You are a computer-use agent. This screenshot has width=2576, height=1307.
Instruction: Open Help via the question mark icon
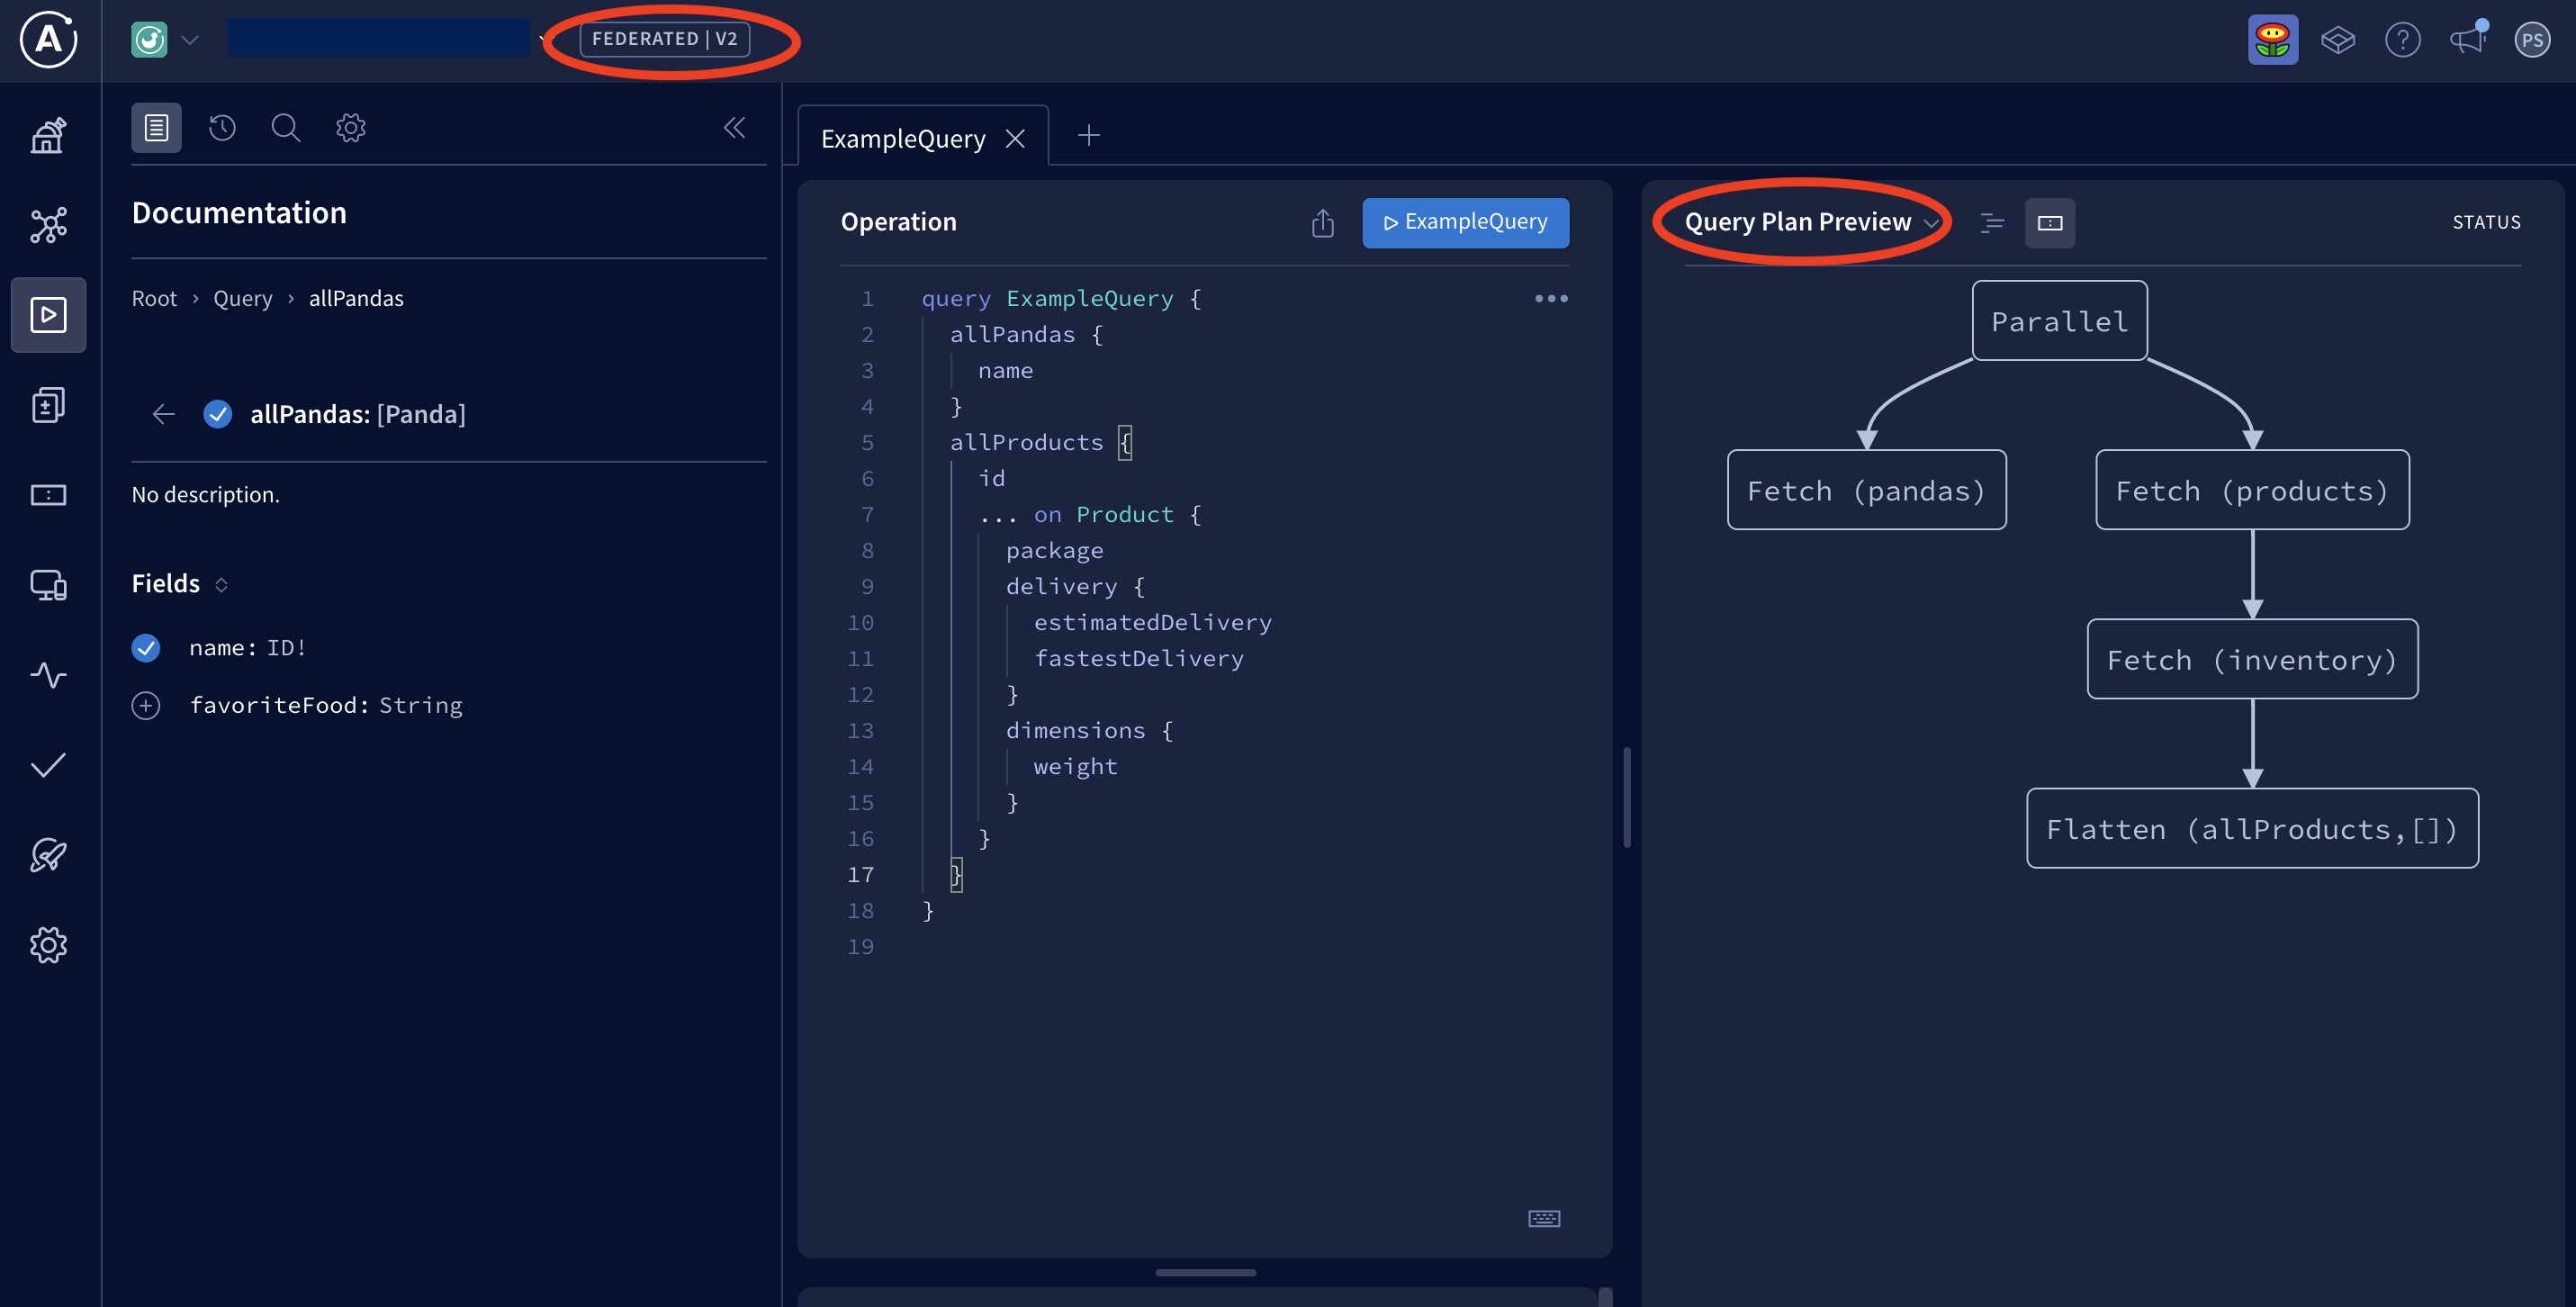tap(2404, 39)
